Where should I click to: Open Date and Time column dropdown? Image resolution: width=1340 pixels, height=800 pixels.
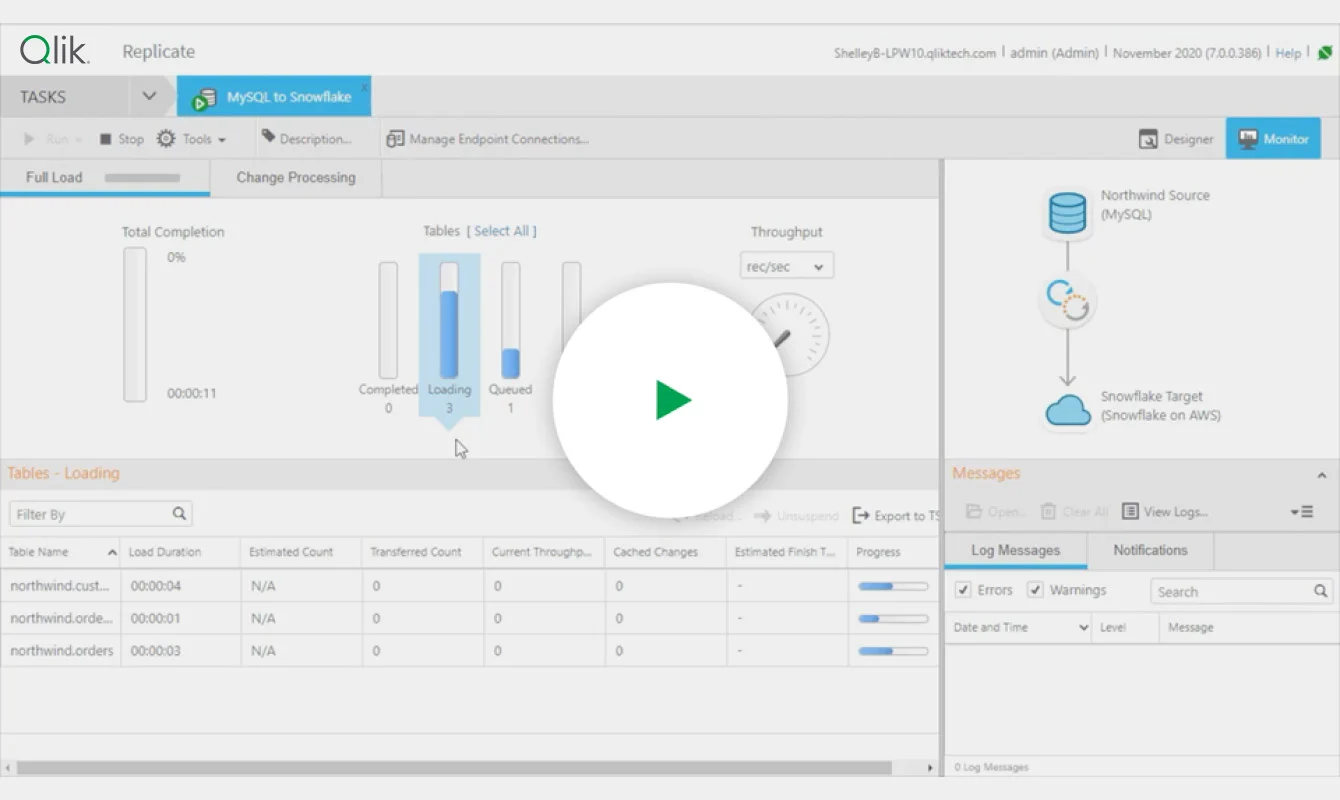tap(1083, 628)
